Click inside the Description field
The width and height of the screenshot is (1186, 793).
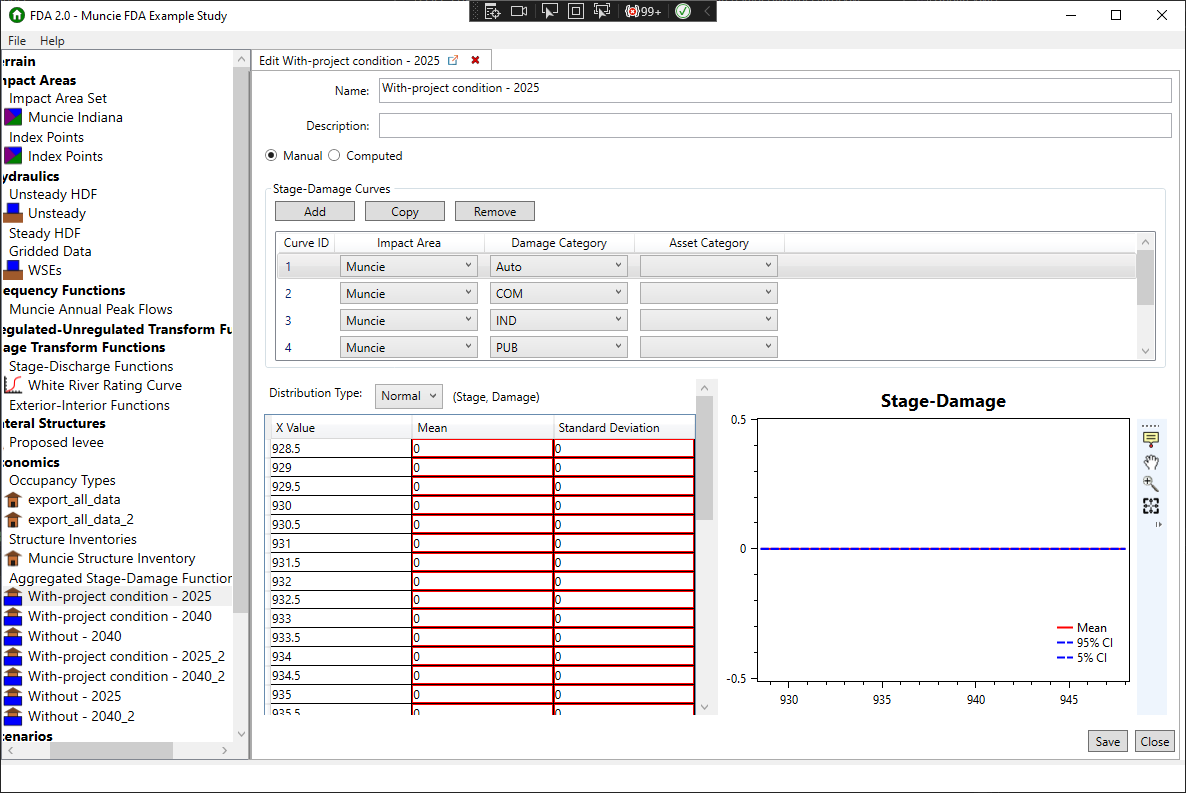[x=700, y=125]
